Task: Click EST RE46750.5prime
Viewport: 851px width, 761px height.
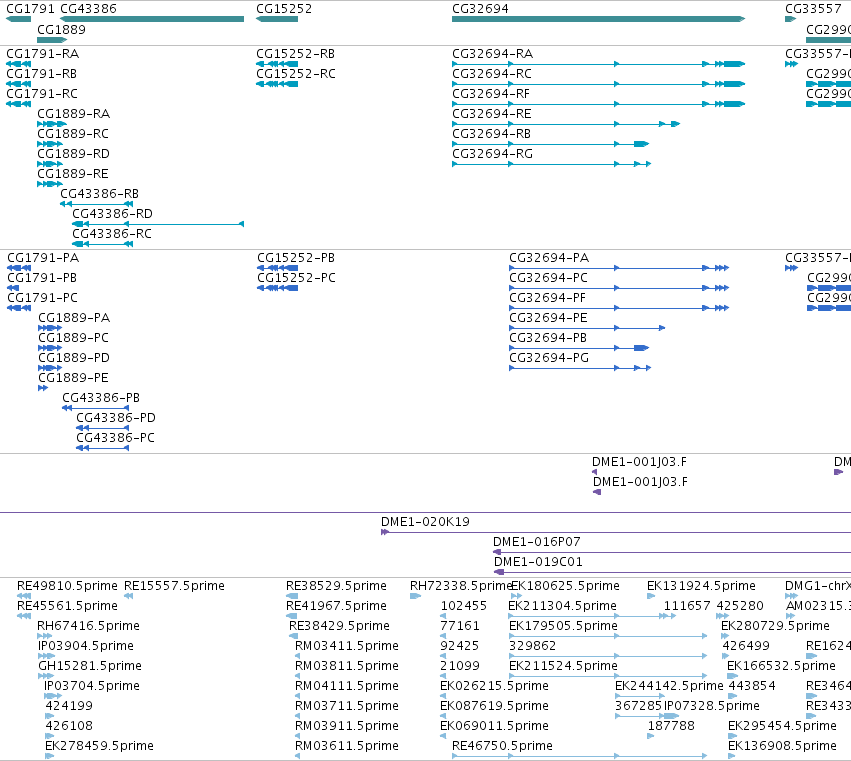Action: point(580,756)
